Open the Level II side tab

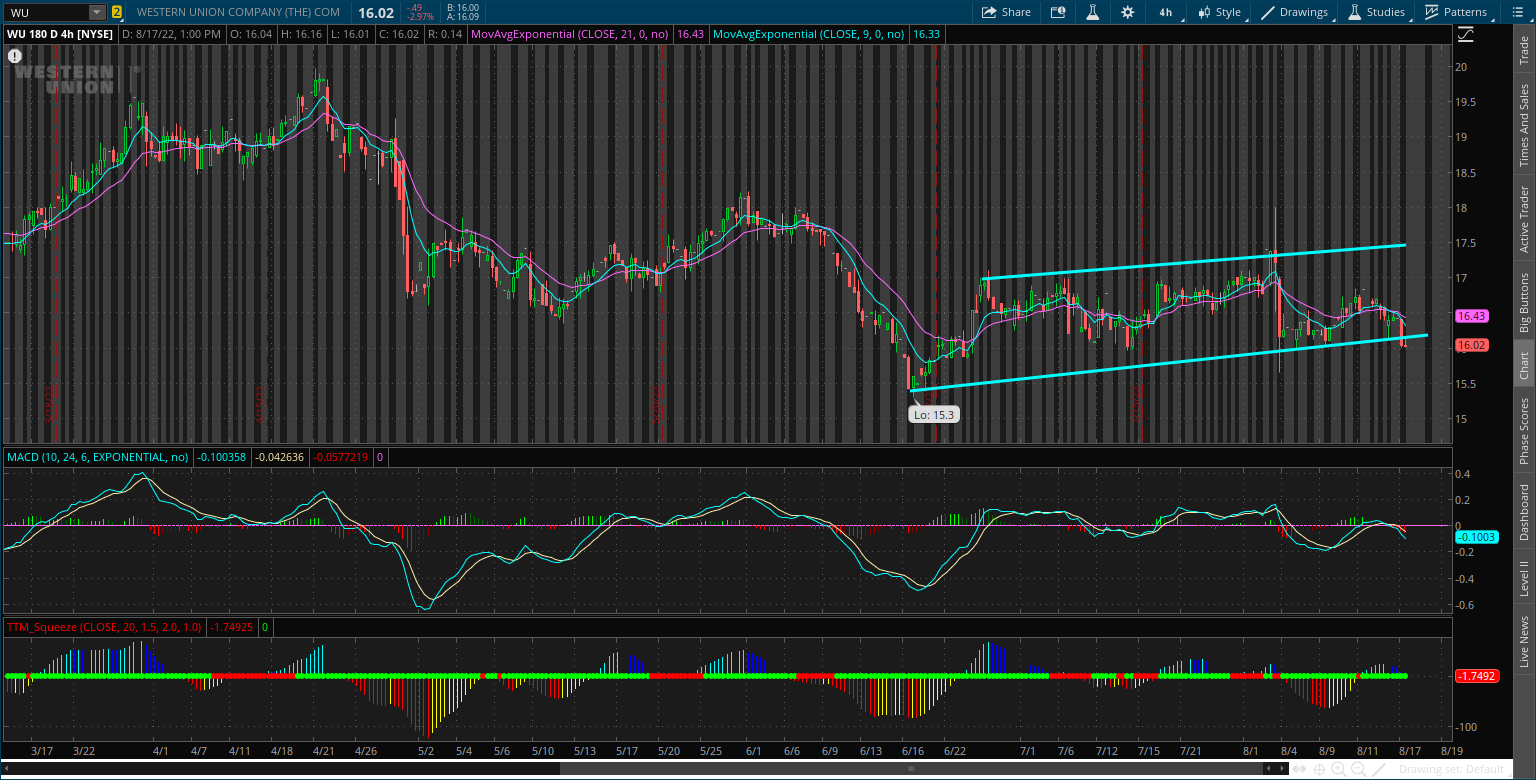(1524, 578)
